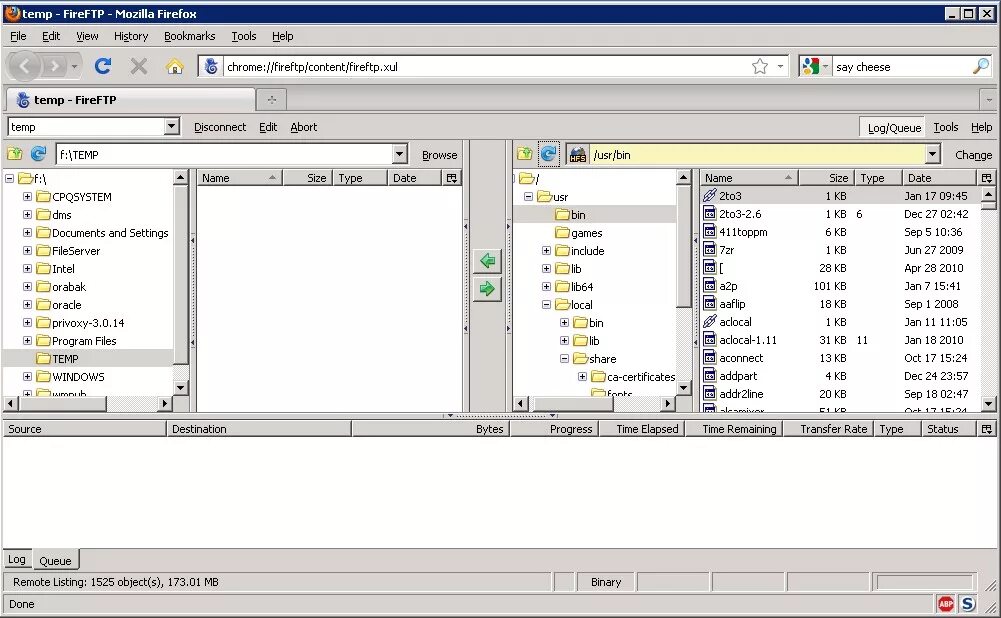Refresh the remote /usr/bin listing
Image resolution: width=1001 pixels, height=618 pixels.
click(x=548, y=154)
